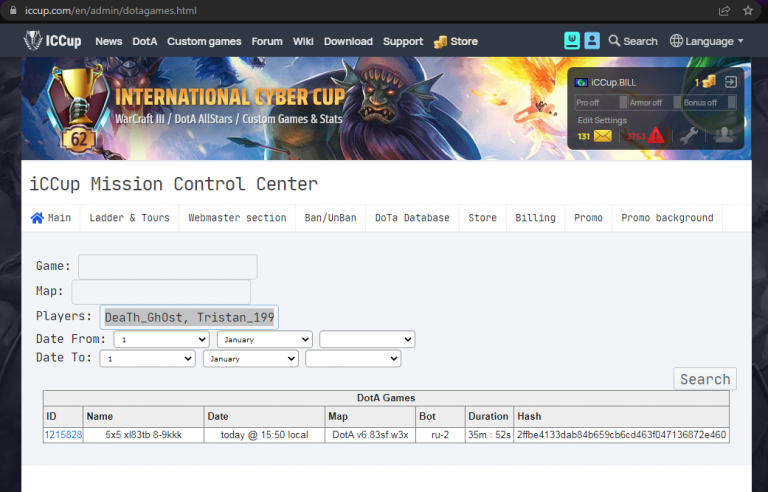Open the Wiki menu item
The height and width of the screenshot is (492, 768).
[303, 41]
